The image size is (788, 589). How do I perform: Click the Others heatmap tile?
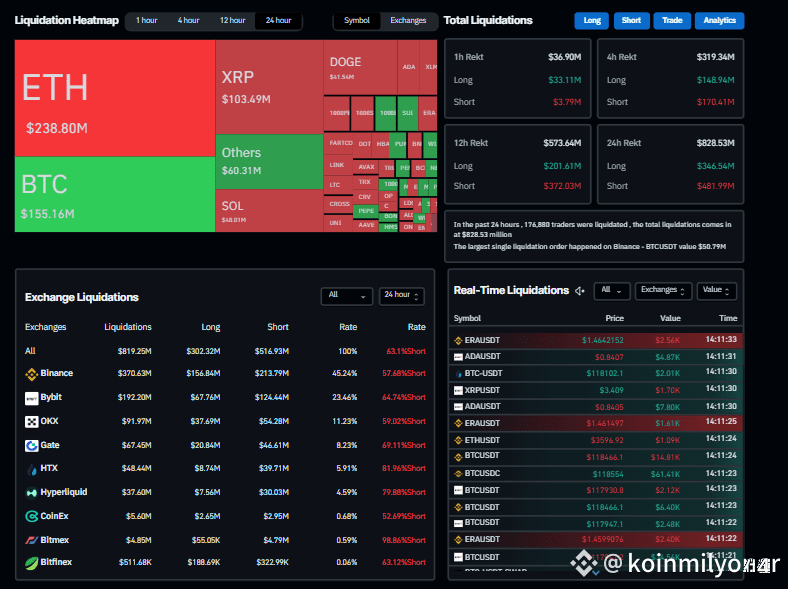(x=269, y=162)
